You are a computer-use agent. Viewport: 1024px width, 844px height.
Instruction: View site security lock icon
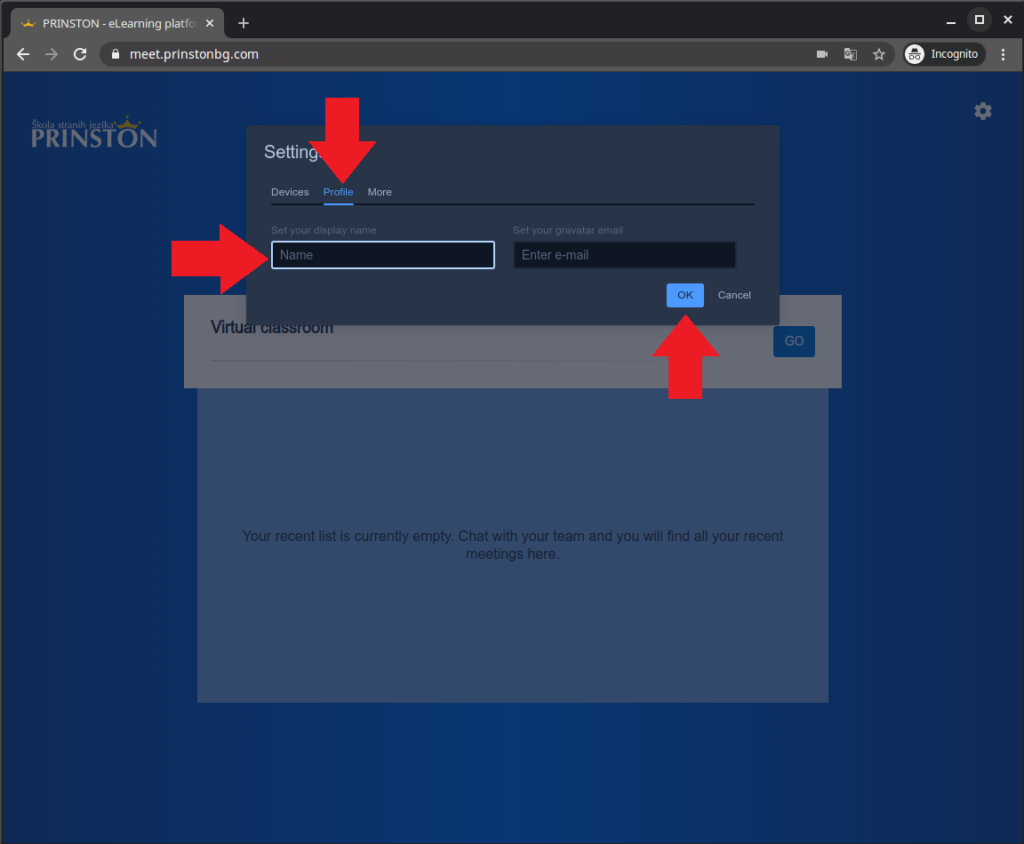(x=116, y=54)
